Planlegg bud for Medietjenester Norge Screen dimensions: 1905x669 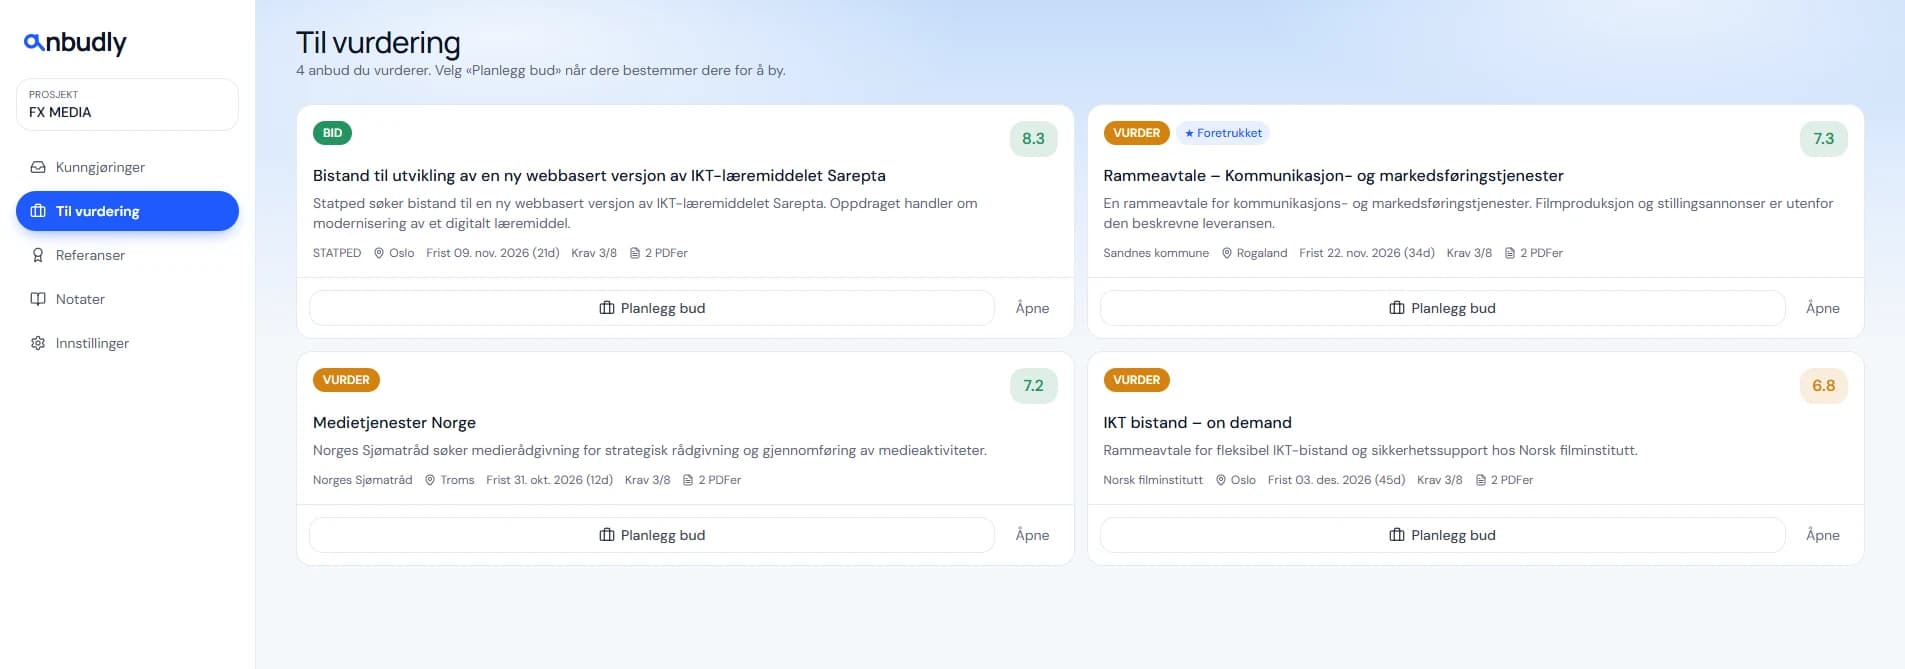652,535
